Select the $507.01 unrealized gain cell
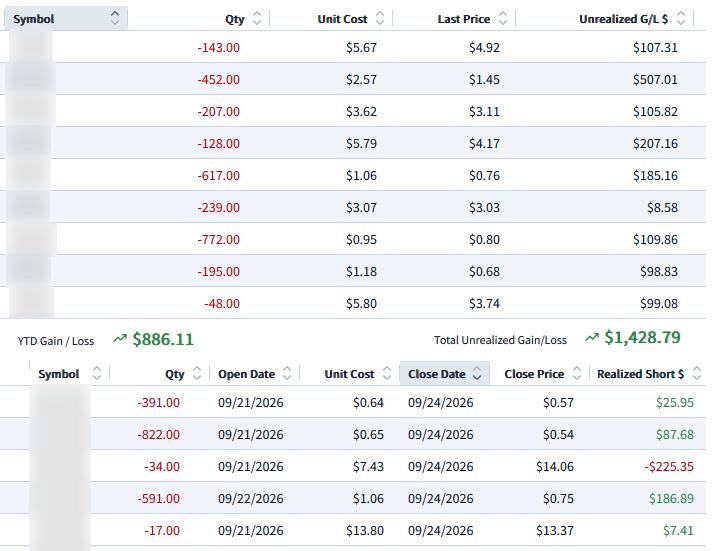 point(655,79)
